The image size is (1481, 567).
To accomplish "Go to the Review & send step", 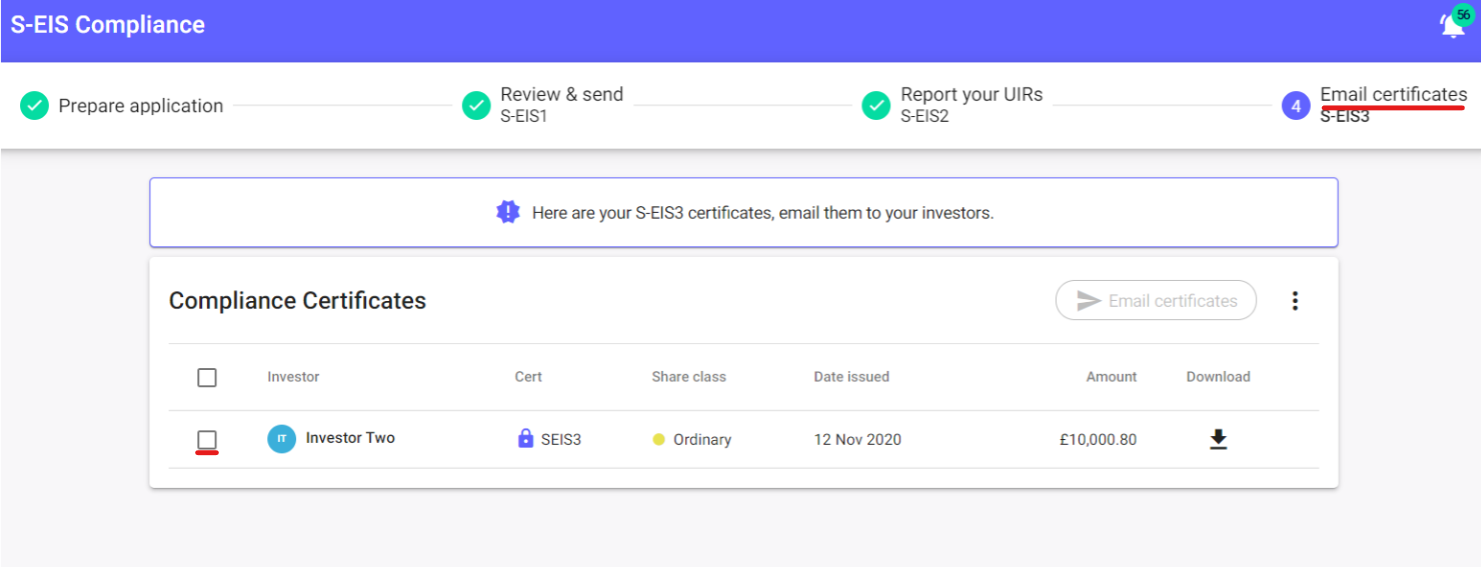I will click(561, 95).
